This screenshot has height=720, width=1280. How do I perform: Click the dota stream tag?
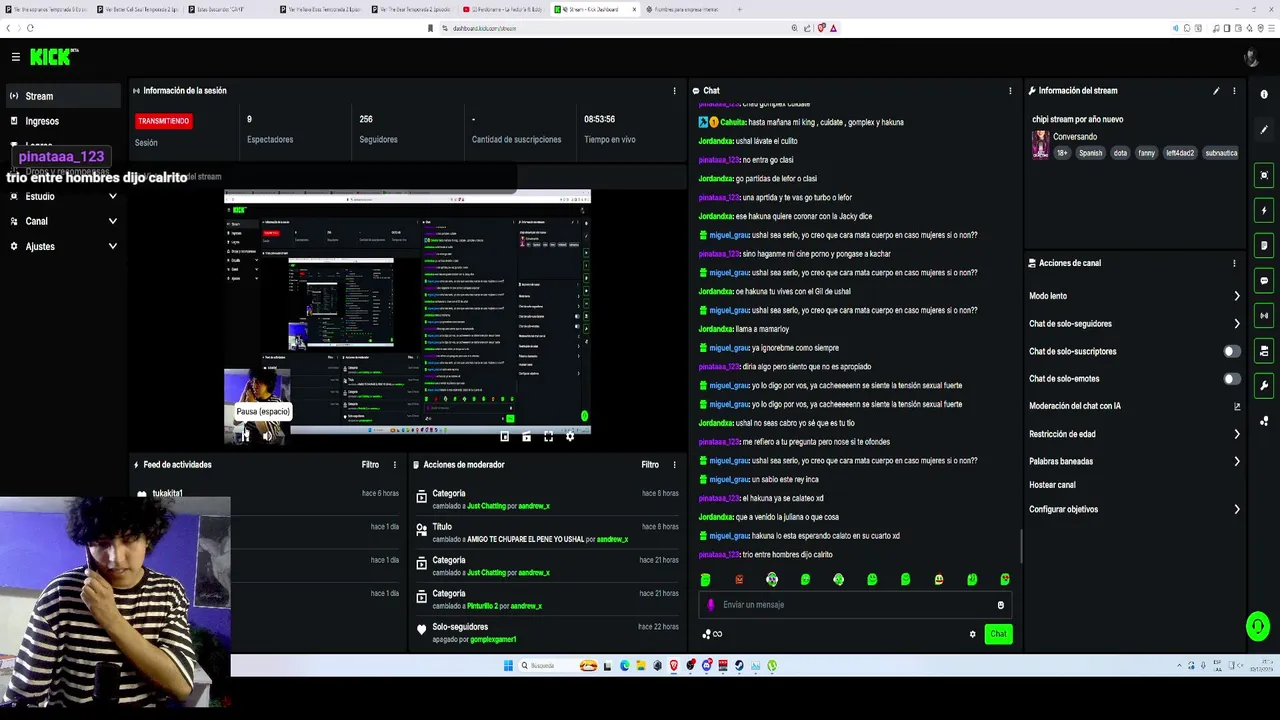coord(1120,153)
